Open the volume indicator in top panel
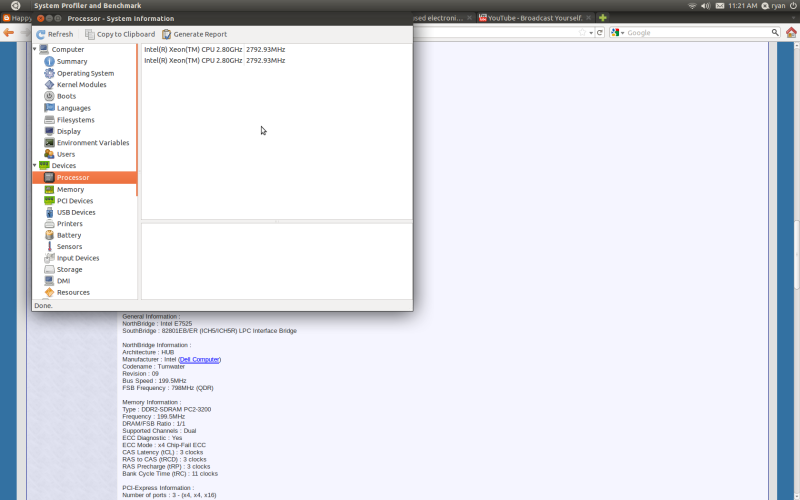 (706, 6)
